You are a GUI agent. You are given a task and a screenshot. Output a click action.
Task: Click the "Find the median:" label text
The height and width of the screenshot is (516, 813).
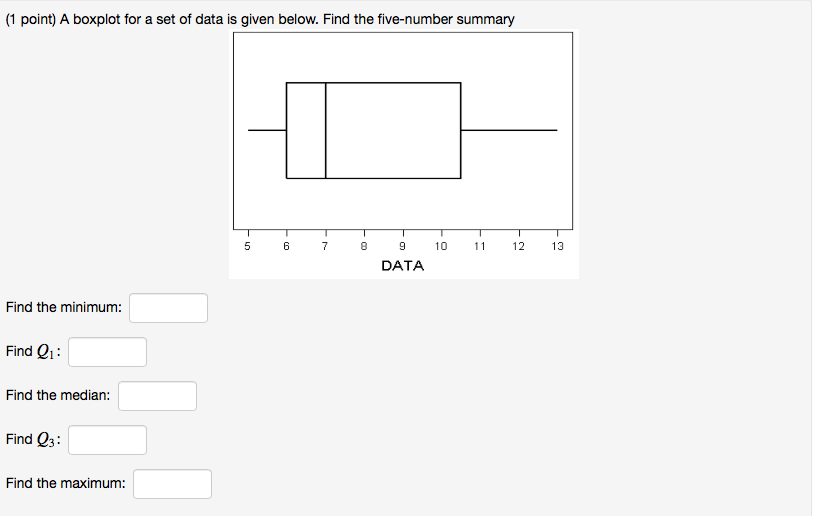click(x=58, y=395)
